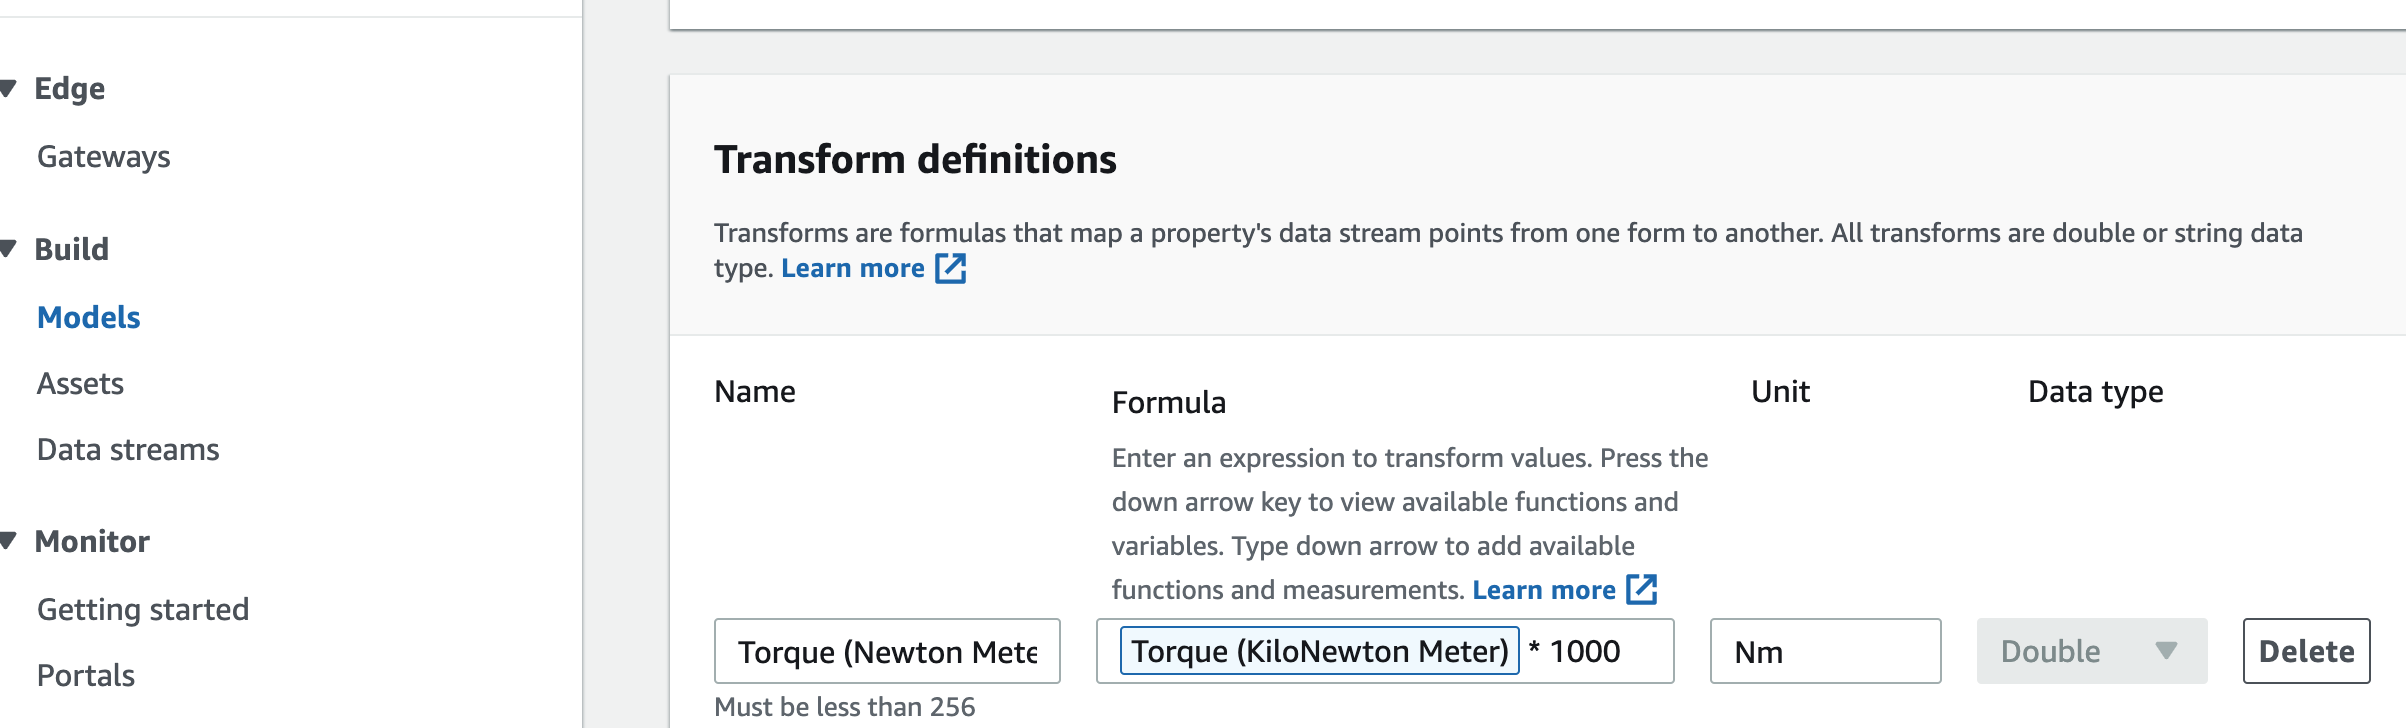Click the Delete button for the transform
This screenshot has width=2406, height=728.
pos(2305,651)
